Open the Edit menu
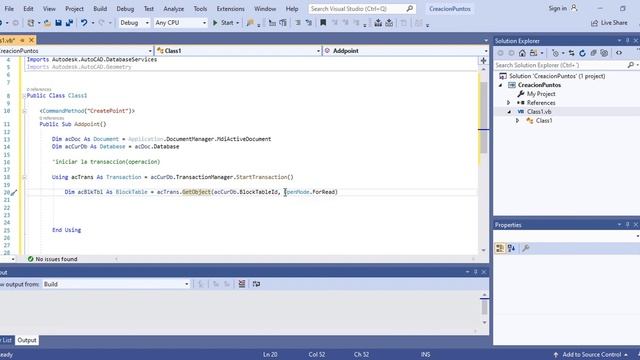640x360 pixels. (28, 9)
